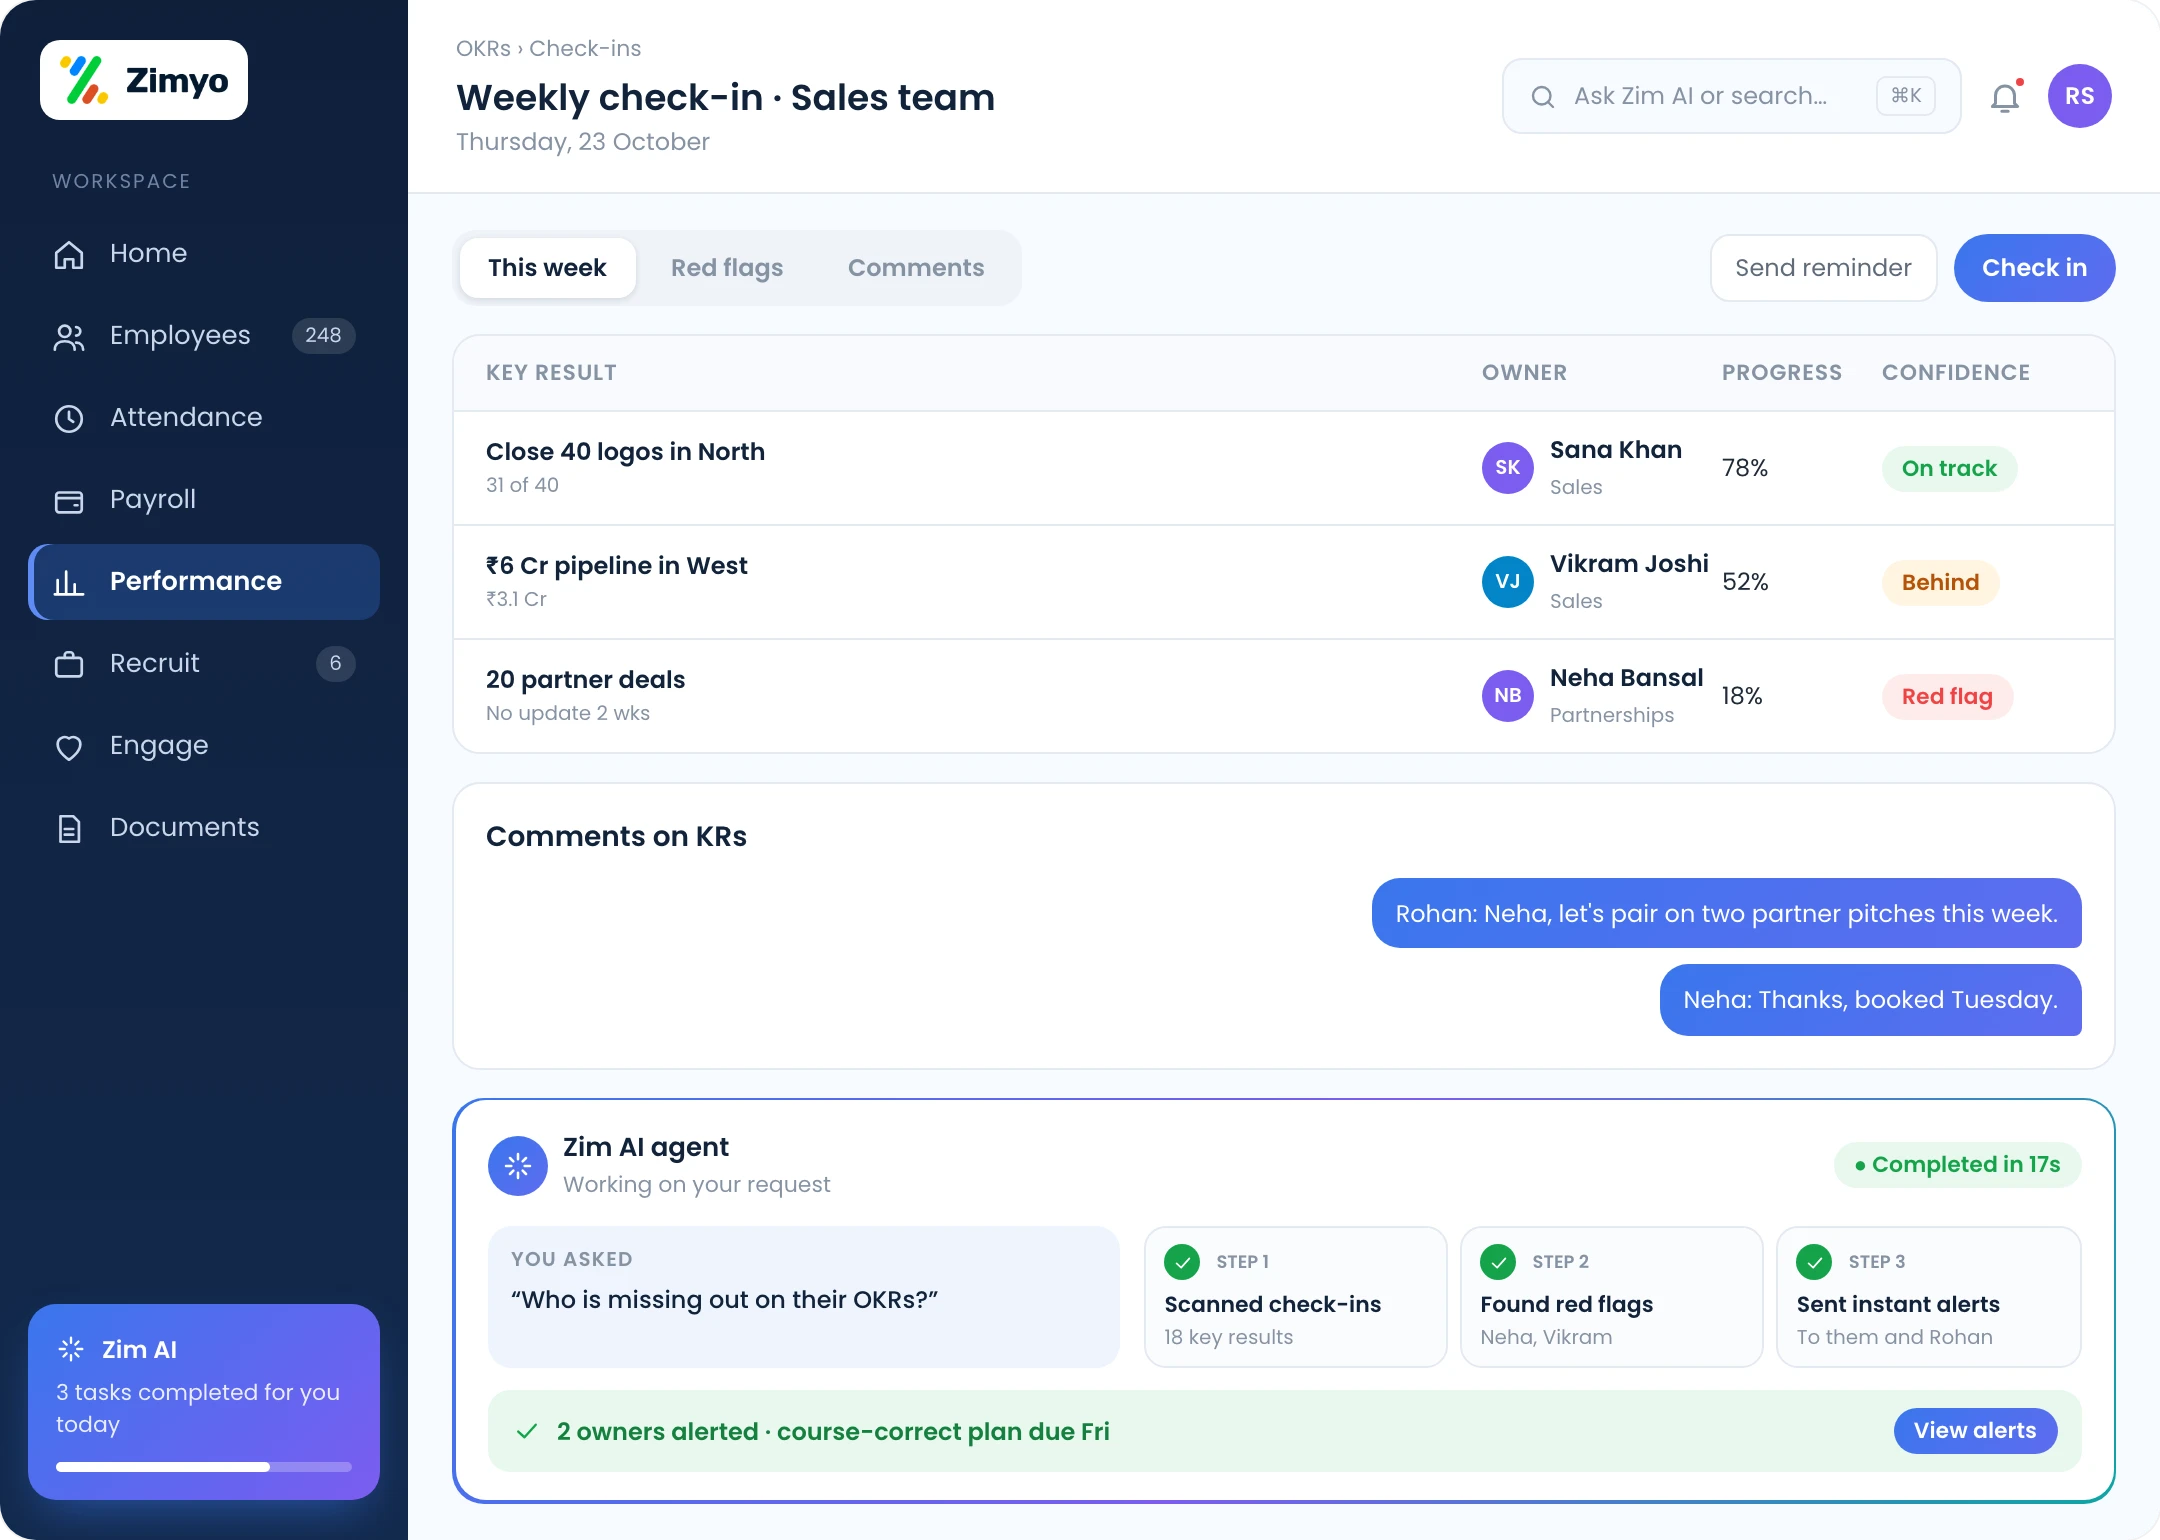
Task: Click Sana Khan's SK avatar
Action: 1507,468
